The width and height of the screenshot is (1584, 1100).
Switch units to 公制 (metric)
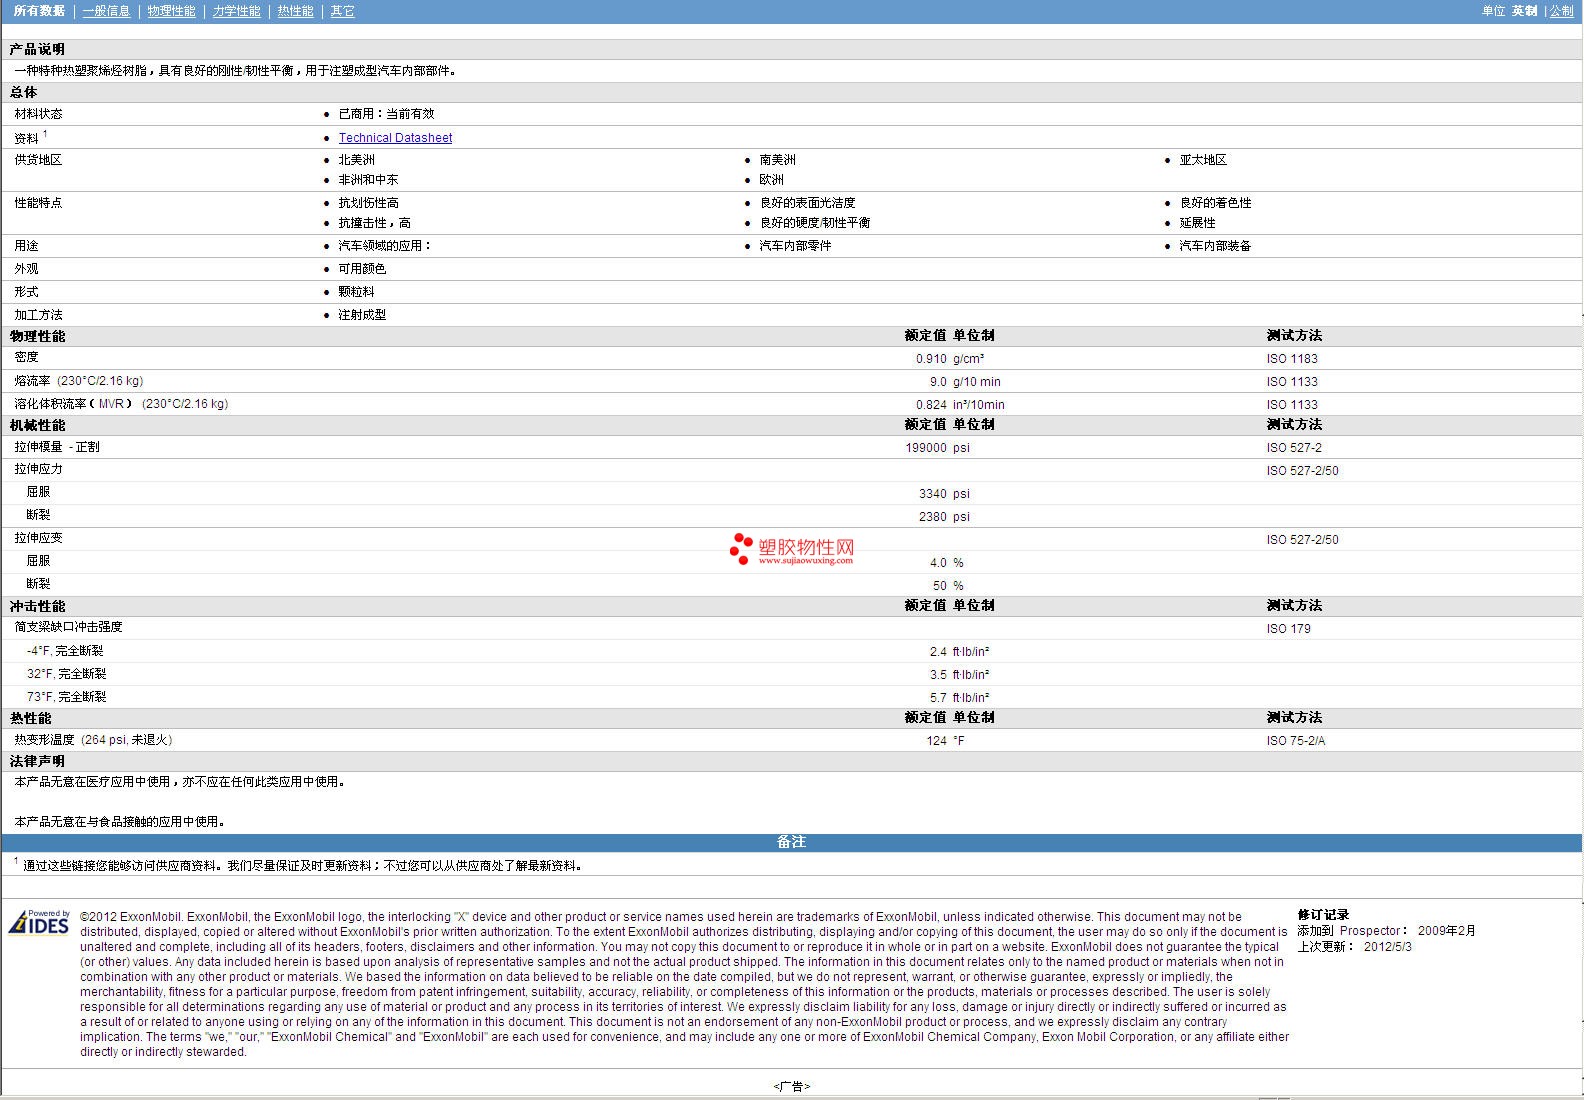(x=1561, y=11)
